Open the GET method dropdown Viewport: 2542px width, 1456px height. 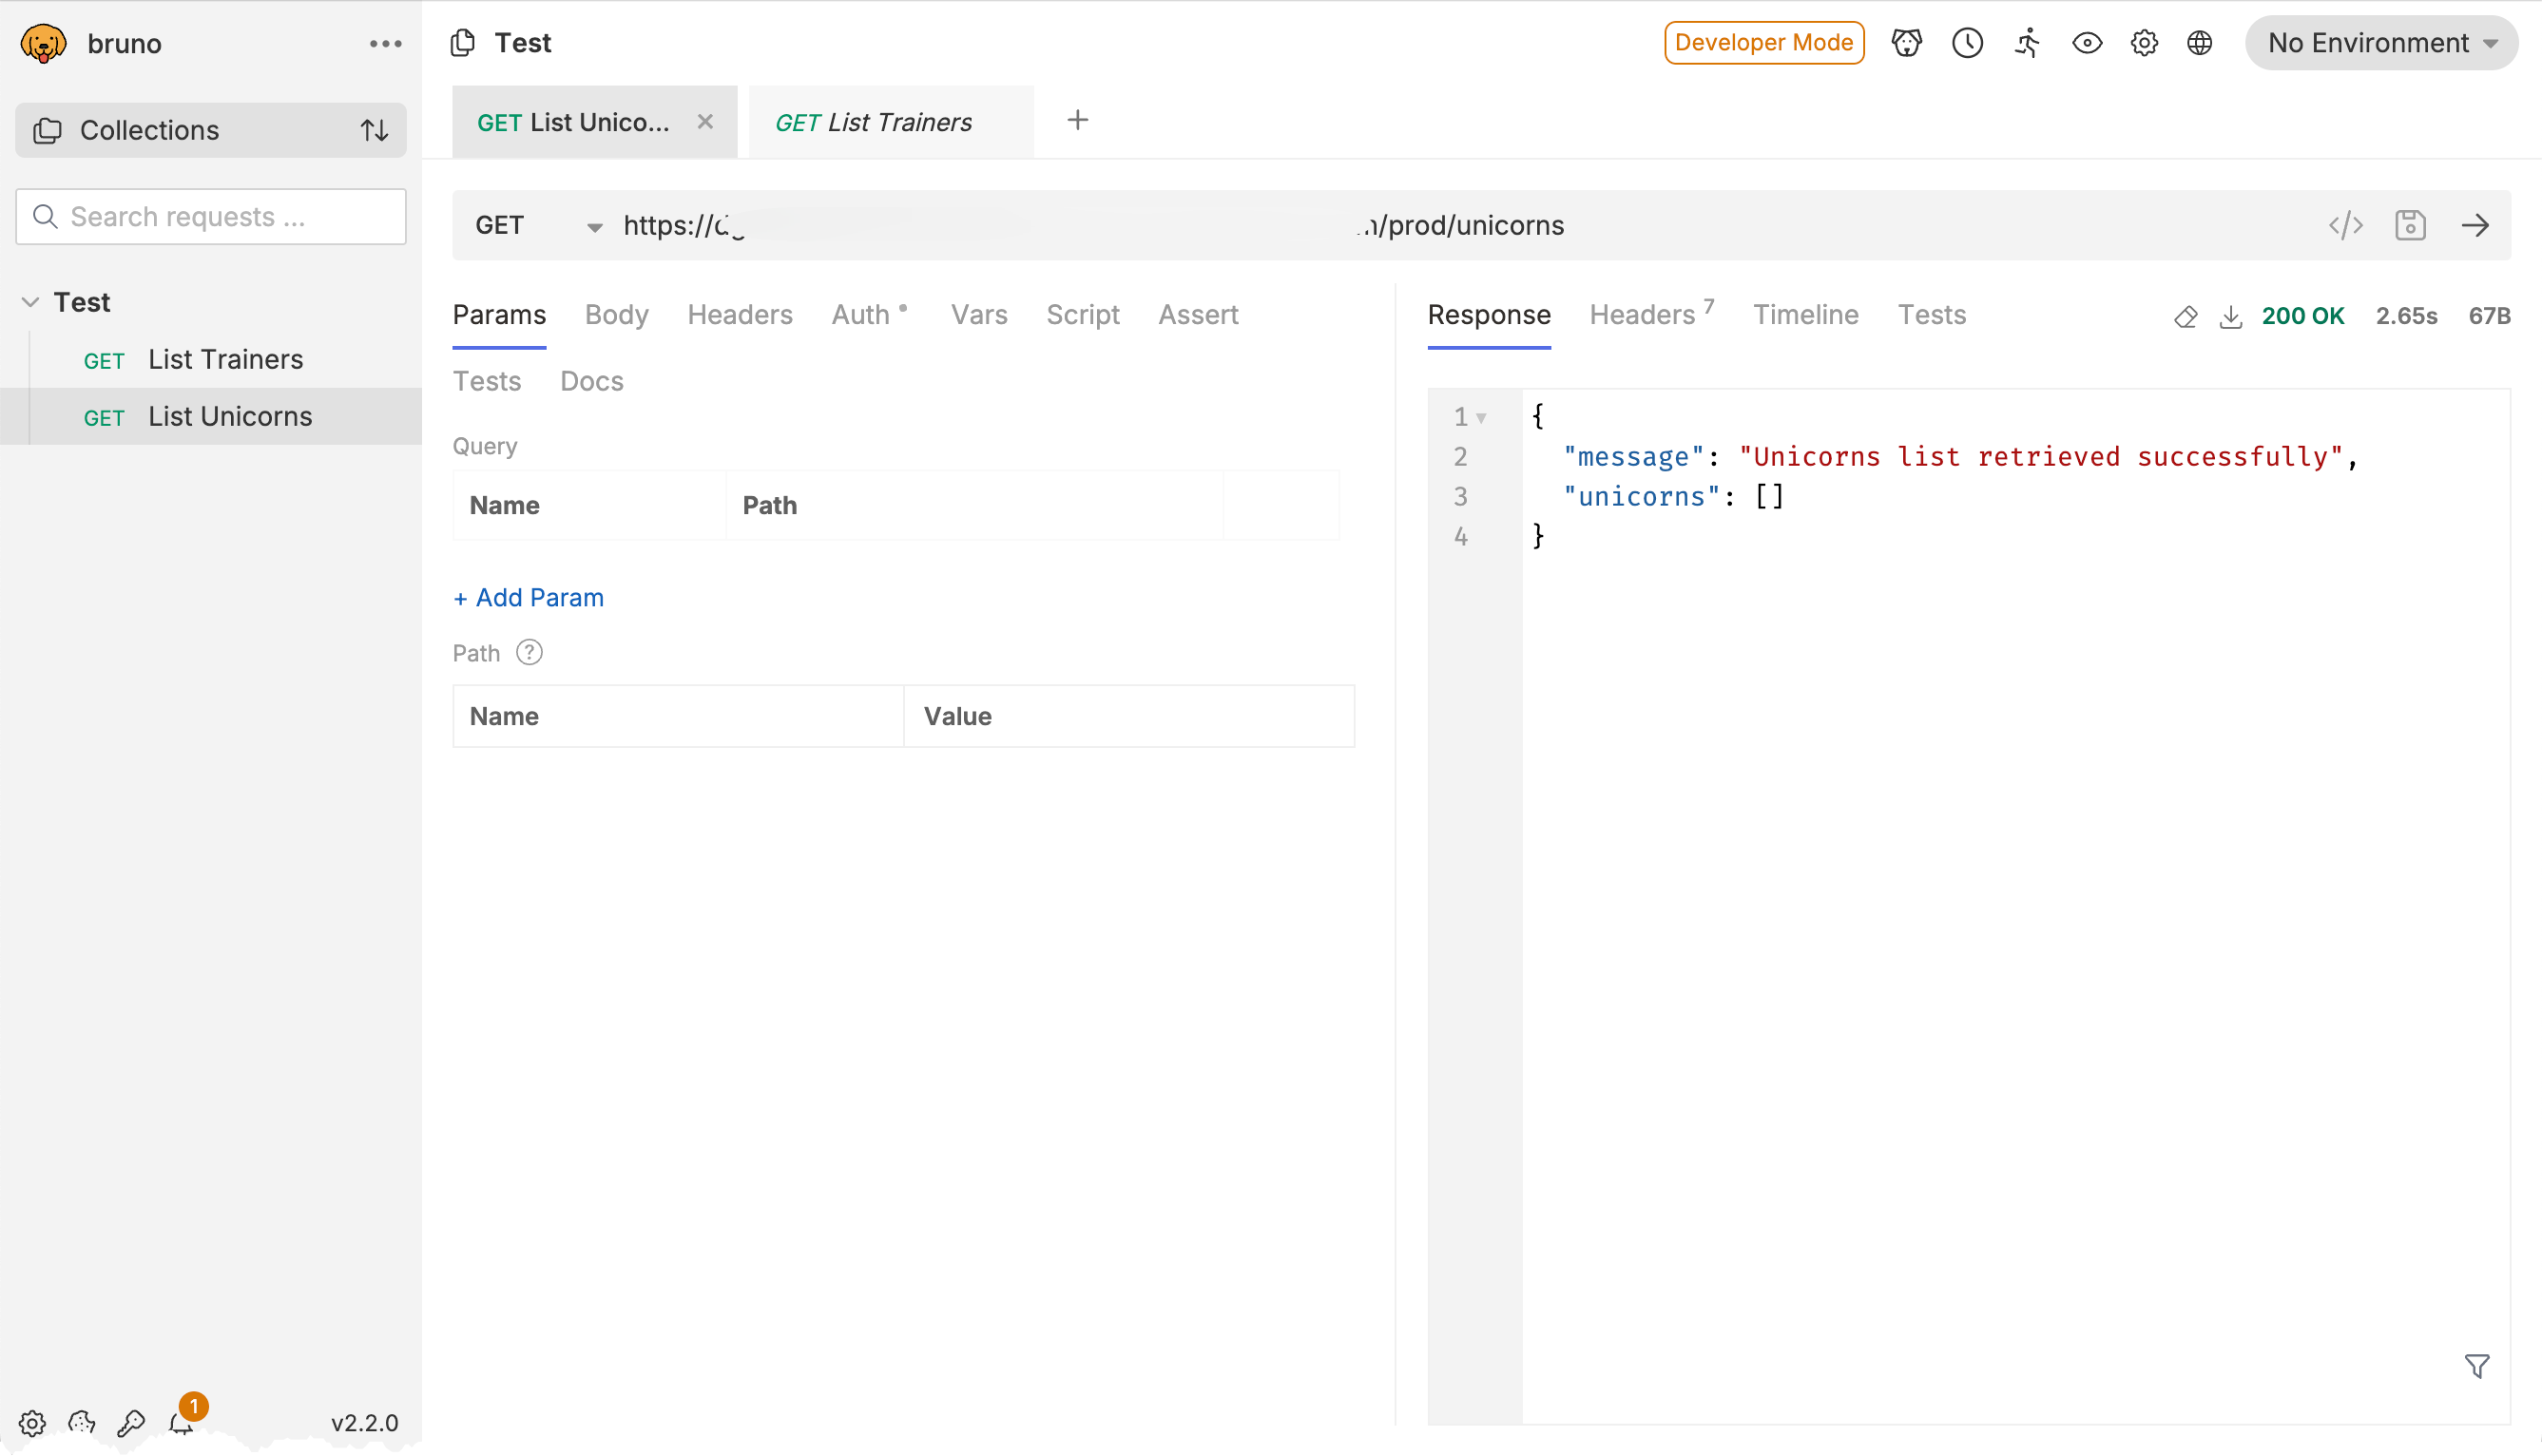coord(538,226)
